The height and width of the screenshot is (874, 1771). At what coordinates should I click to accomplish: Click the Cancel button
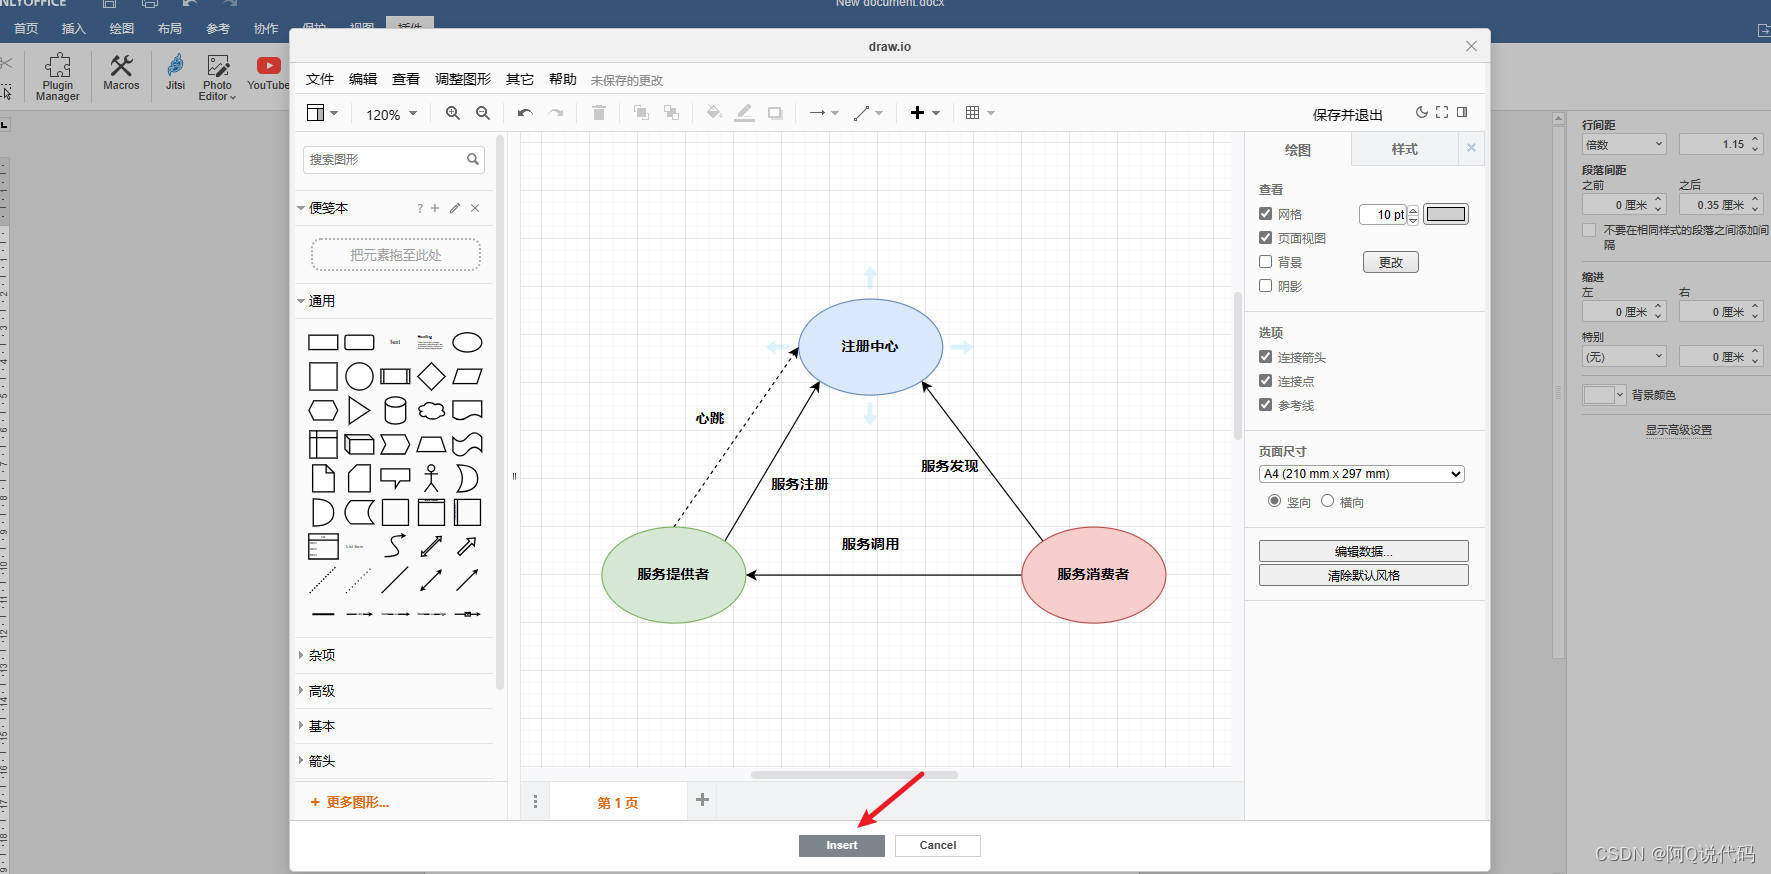(x=938, y=845)
